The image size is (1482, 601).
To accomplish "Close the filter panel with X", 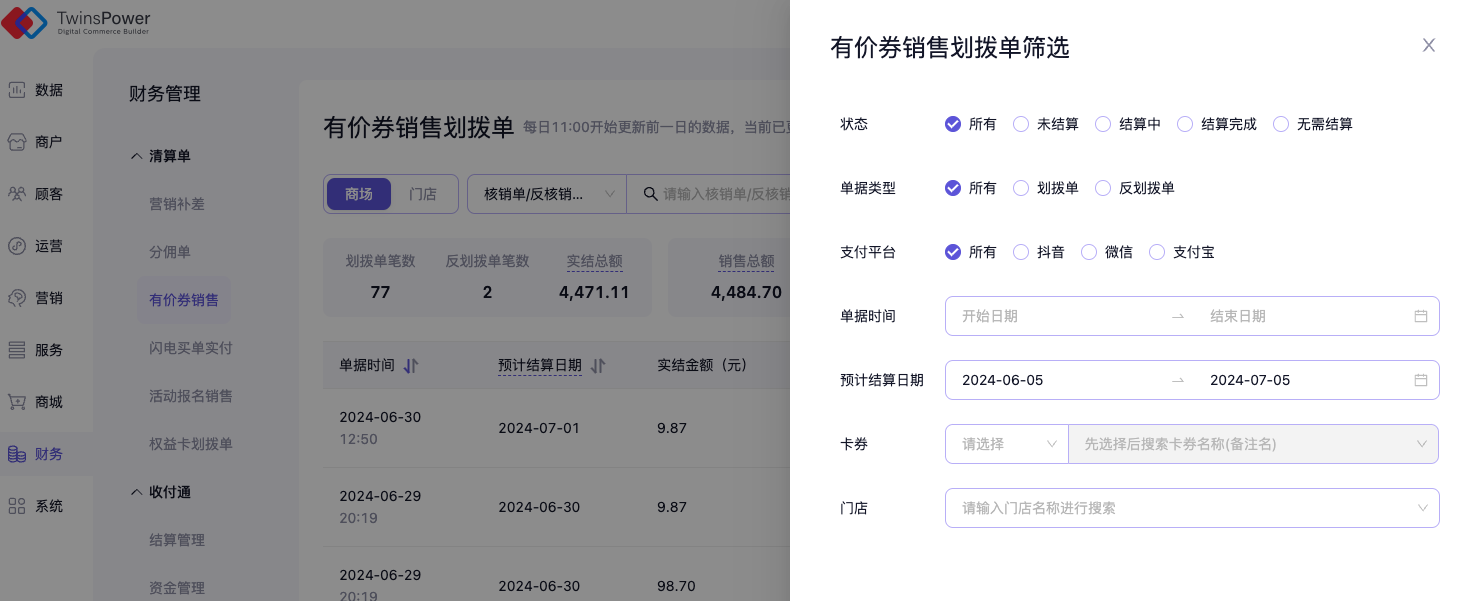I will 1428,45.
